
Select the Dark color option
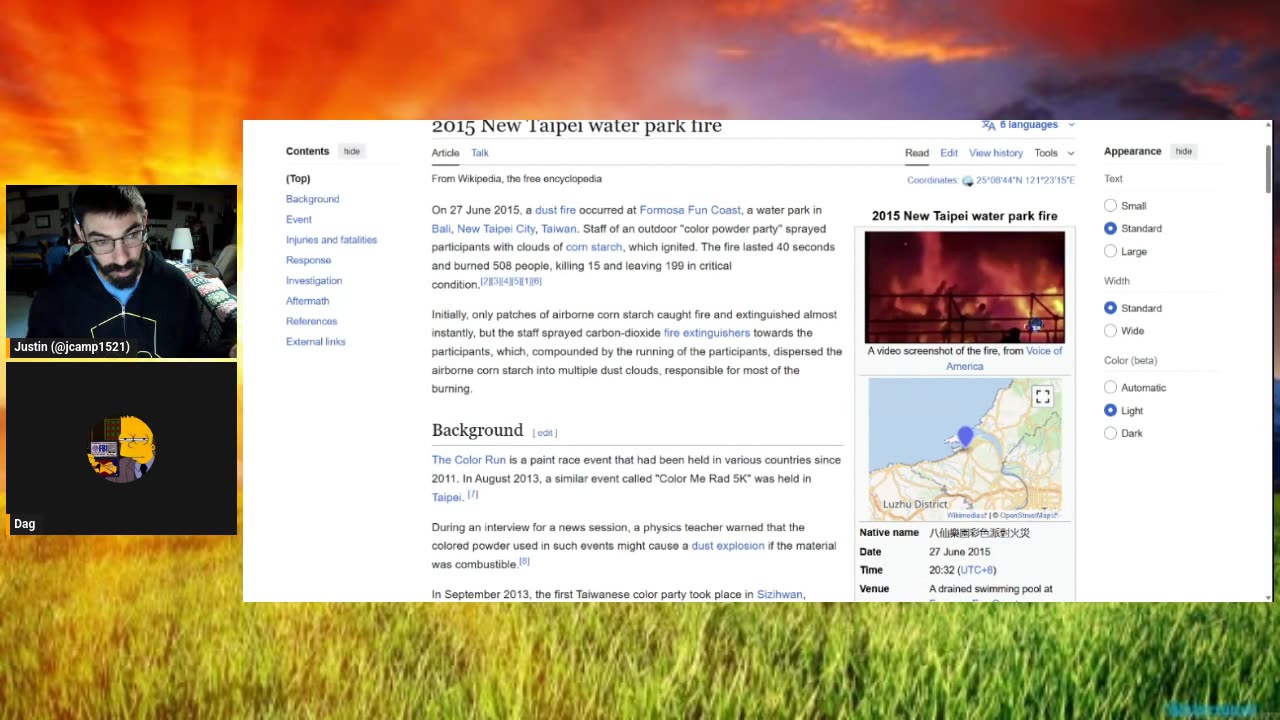(1110, 433)
